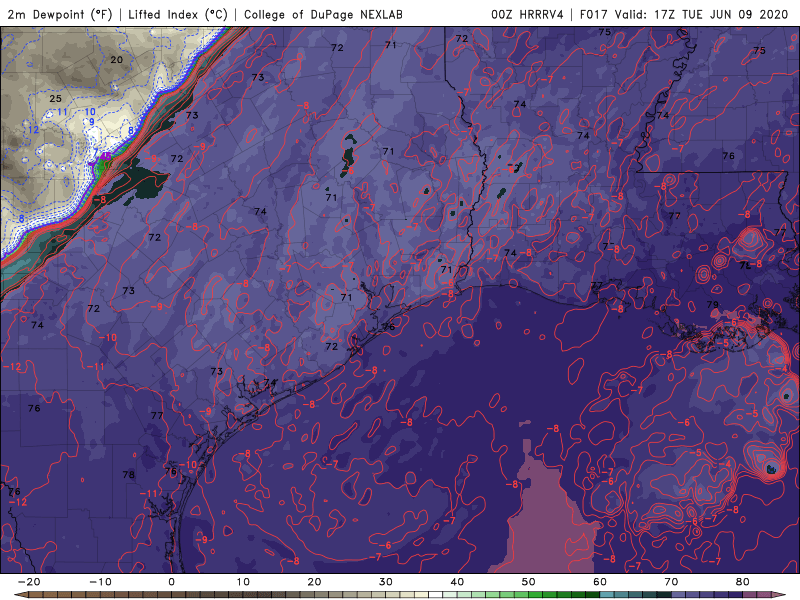This screenshot has height=600, width=800.
Task: Click the "2m Dewpoint (°F)" title text
Action: point(60,14)
